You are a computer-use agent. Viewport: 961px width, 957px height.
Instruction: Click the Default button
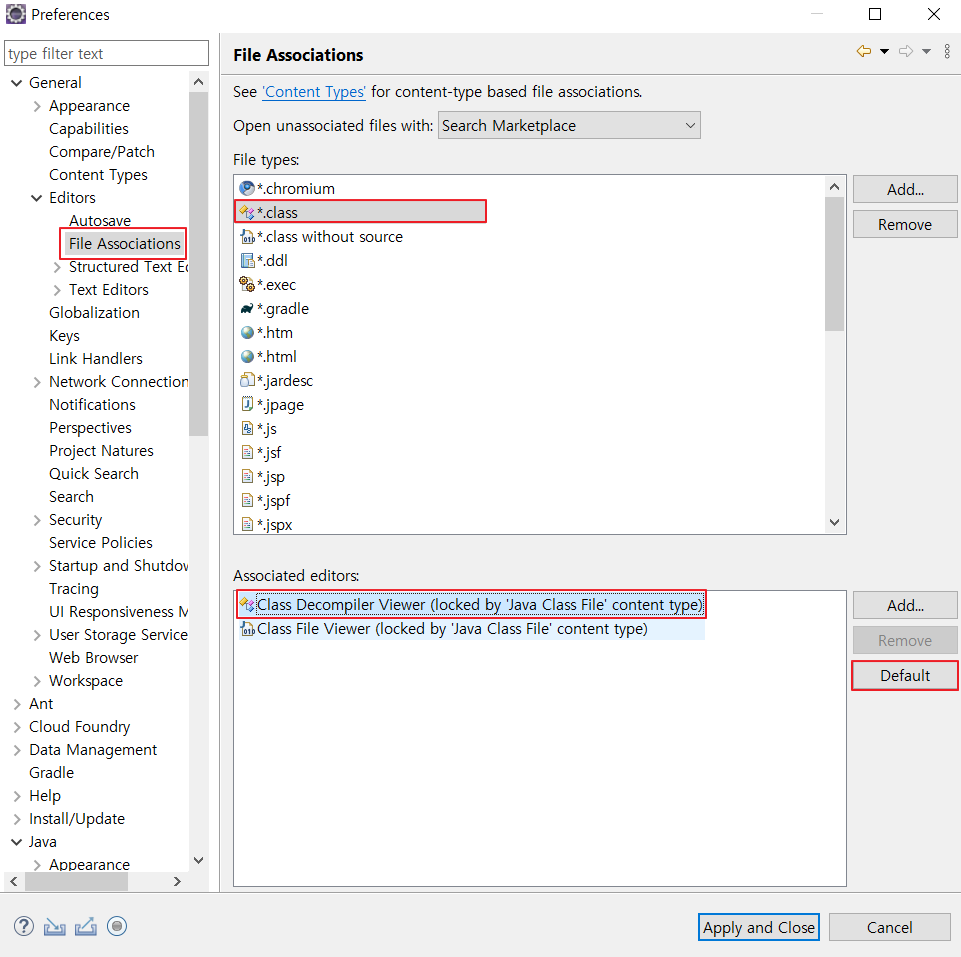coord(905,676)
